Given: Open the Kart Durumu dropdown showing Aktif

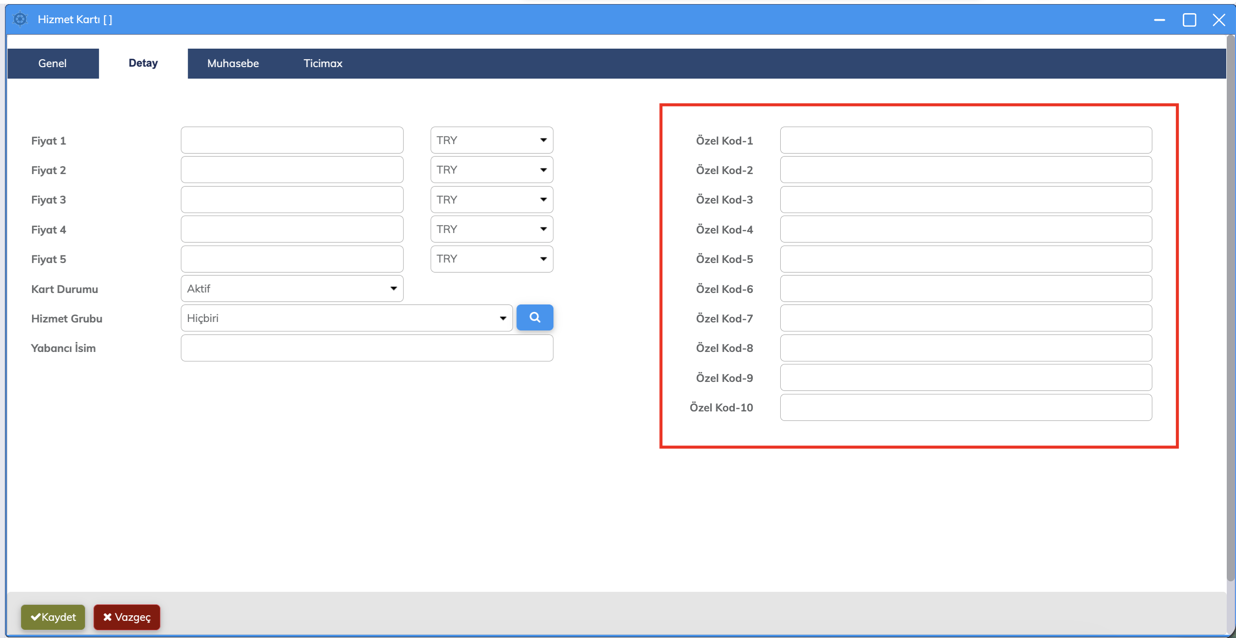Looking at the screenshot, I should click(292, 289).
